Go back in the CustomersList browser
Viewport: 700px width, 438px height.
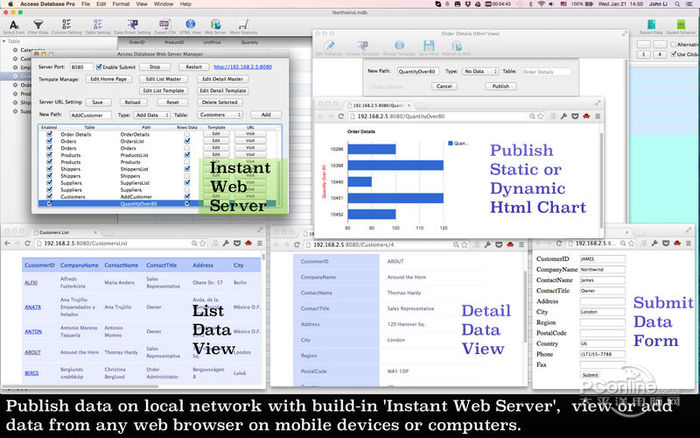[x=7, y=243]
